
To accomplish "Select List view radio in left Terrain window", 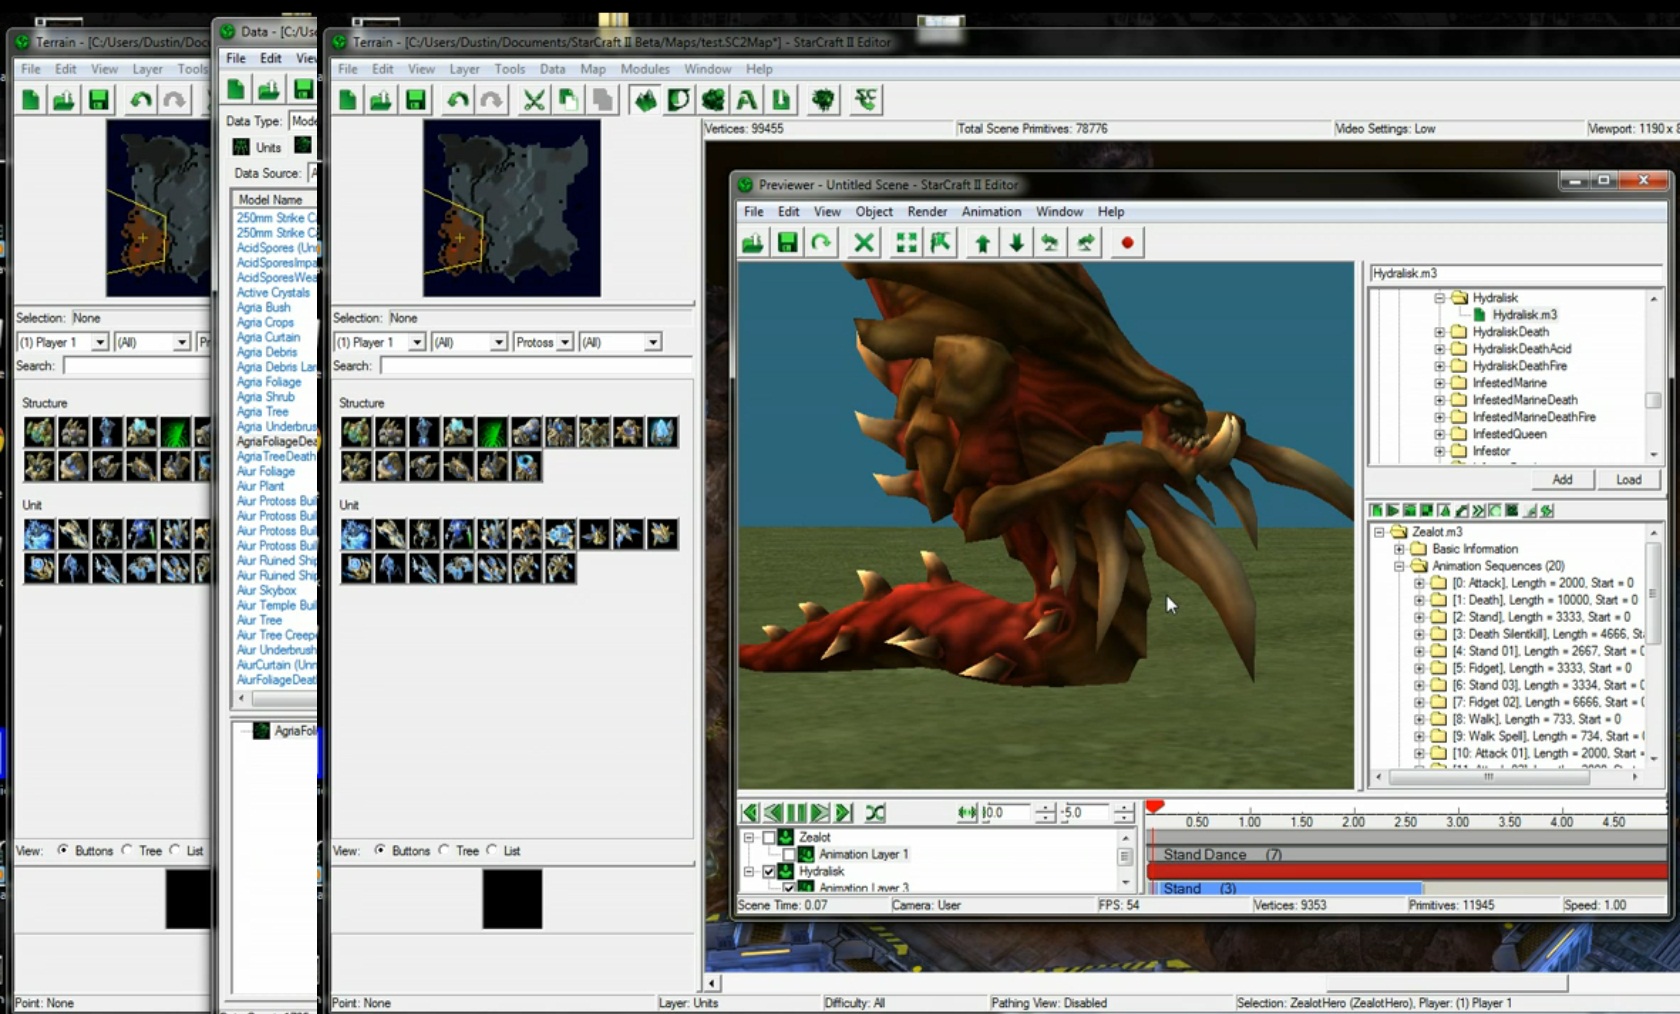I will coord(175,850).
